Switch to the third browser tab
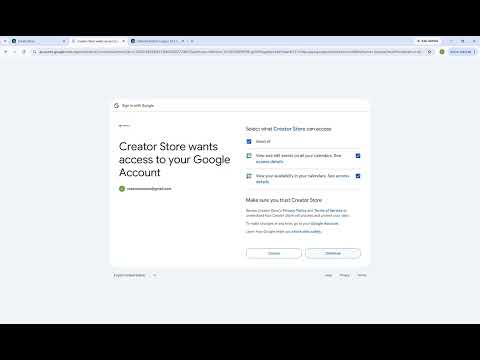 tap(157, 41)
